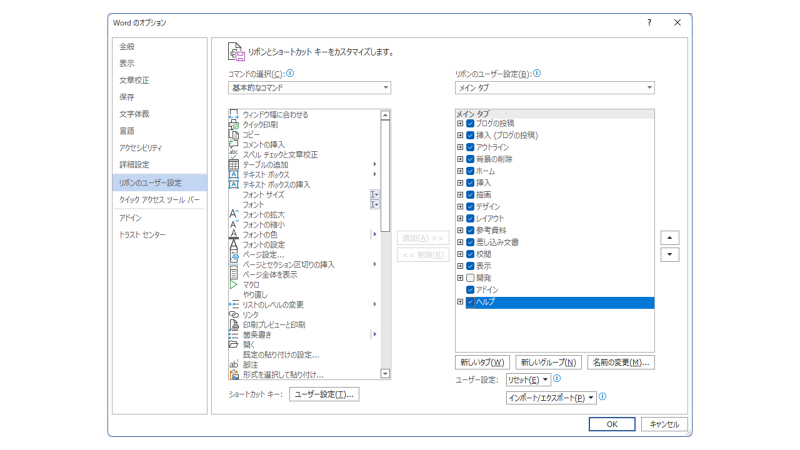Select the 印刷プレビューと印刷 icon
Image resolution: width=800 pixels, height=450 pixels.
click(x=233, y=324)
